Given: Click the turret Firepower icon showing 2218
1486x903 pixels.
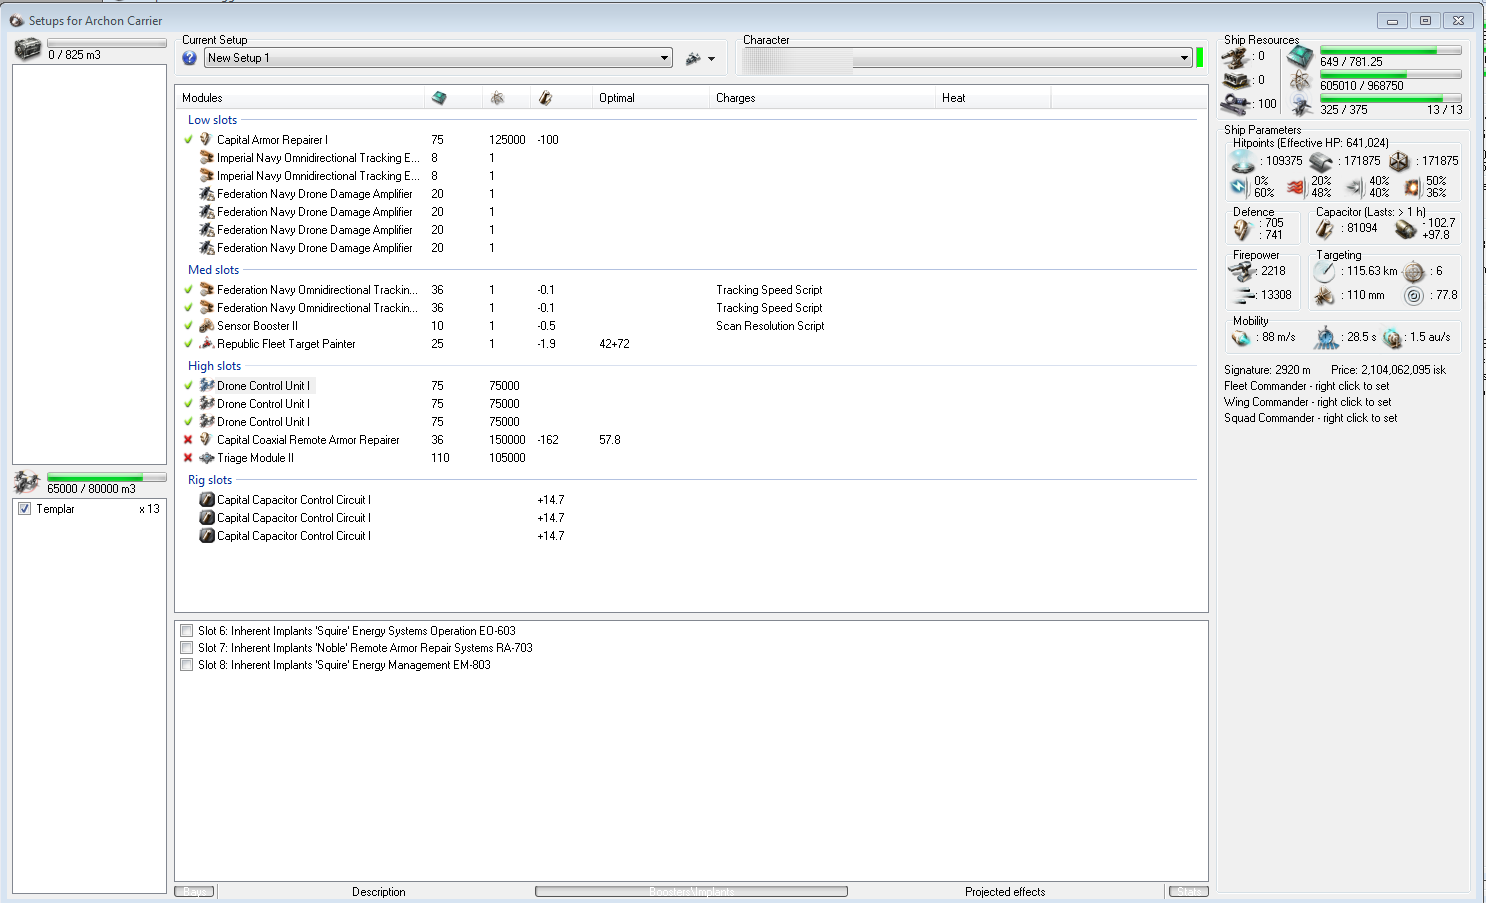Looking at the screenshot, I should (x=1242, y=271).
